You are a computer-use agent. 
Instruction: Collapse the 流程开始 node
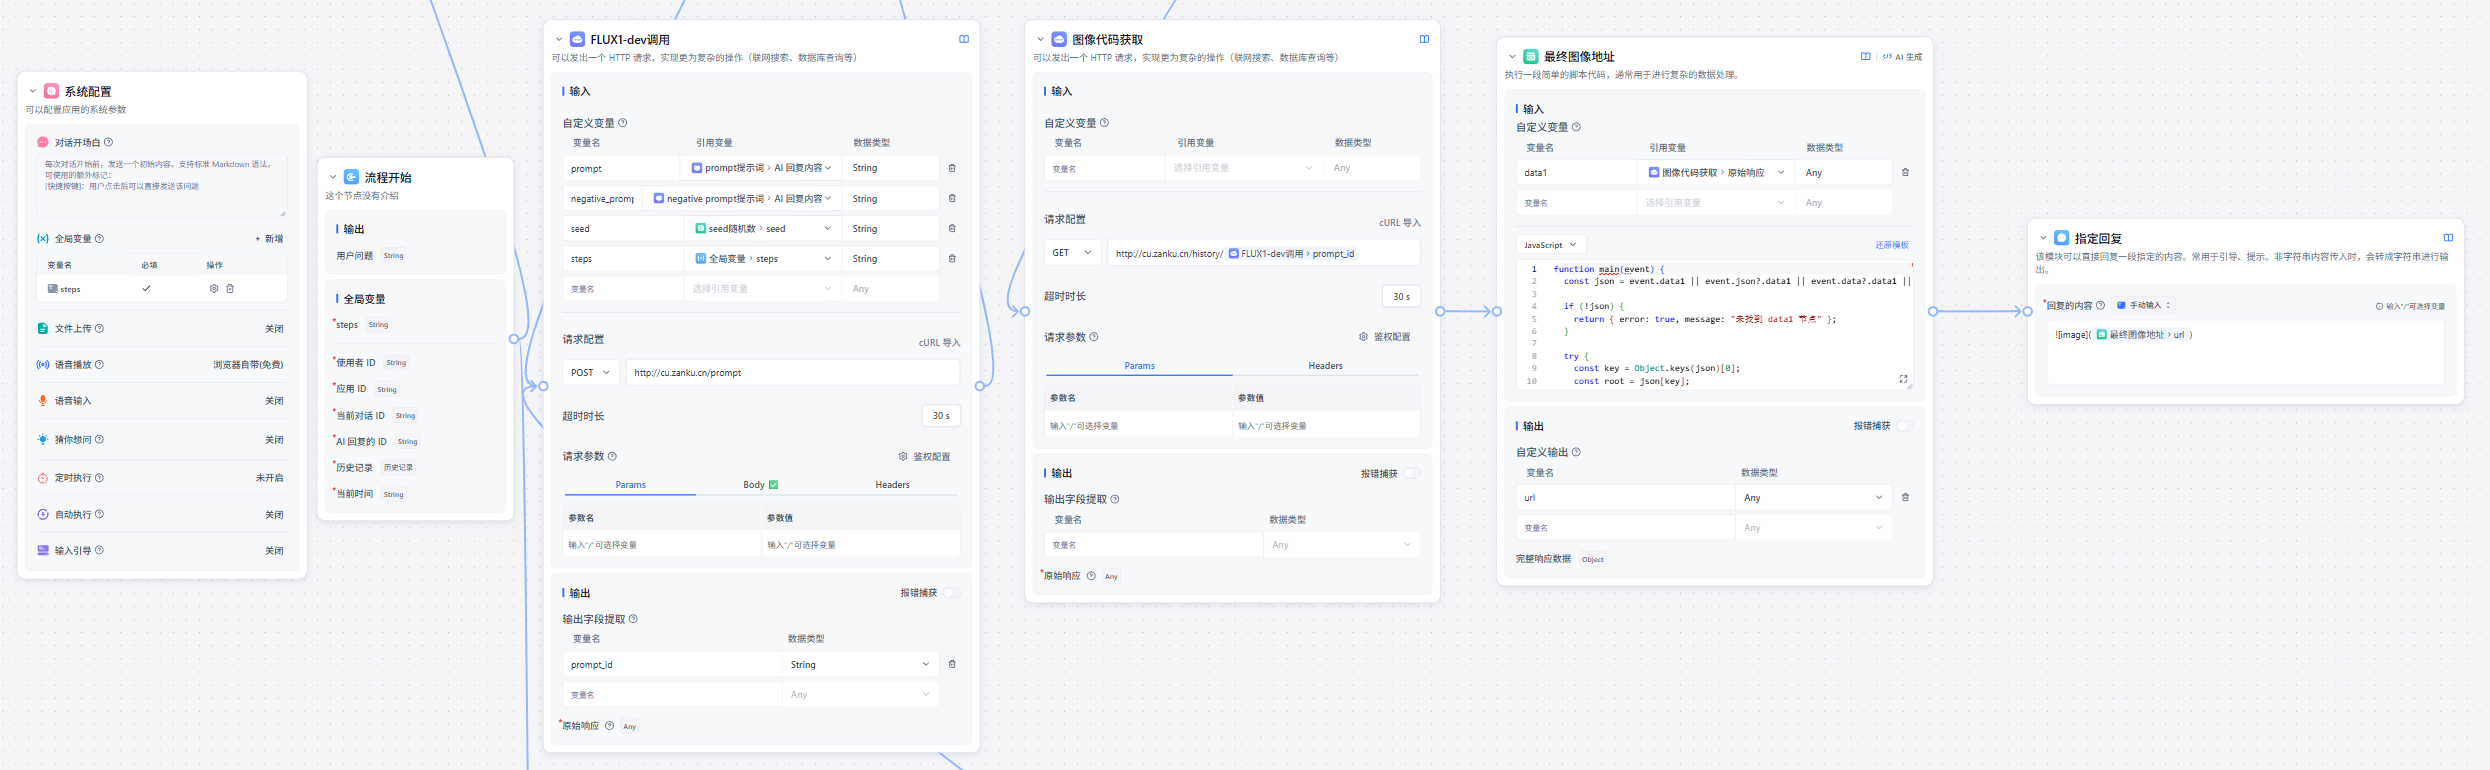click(334, 177)
